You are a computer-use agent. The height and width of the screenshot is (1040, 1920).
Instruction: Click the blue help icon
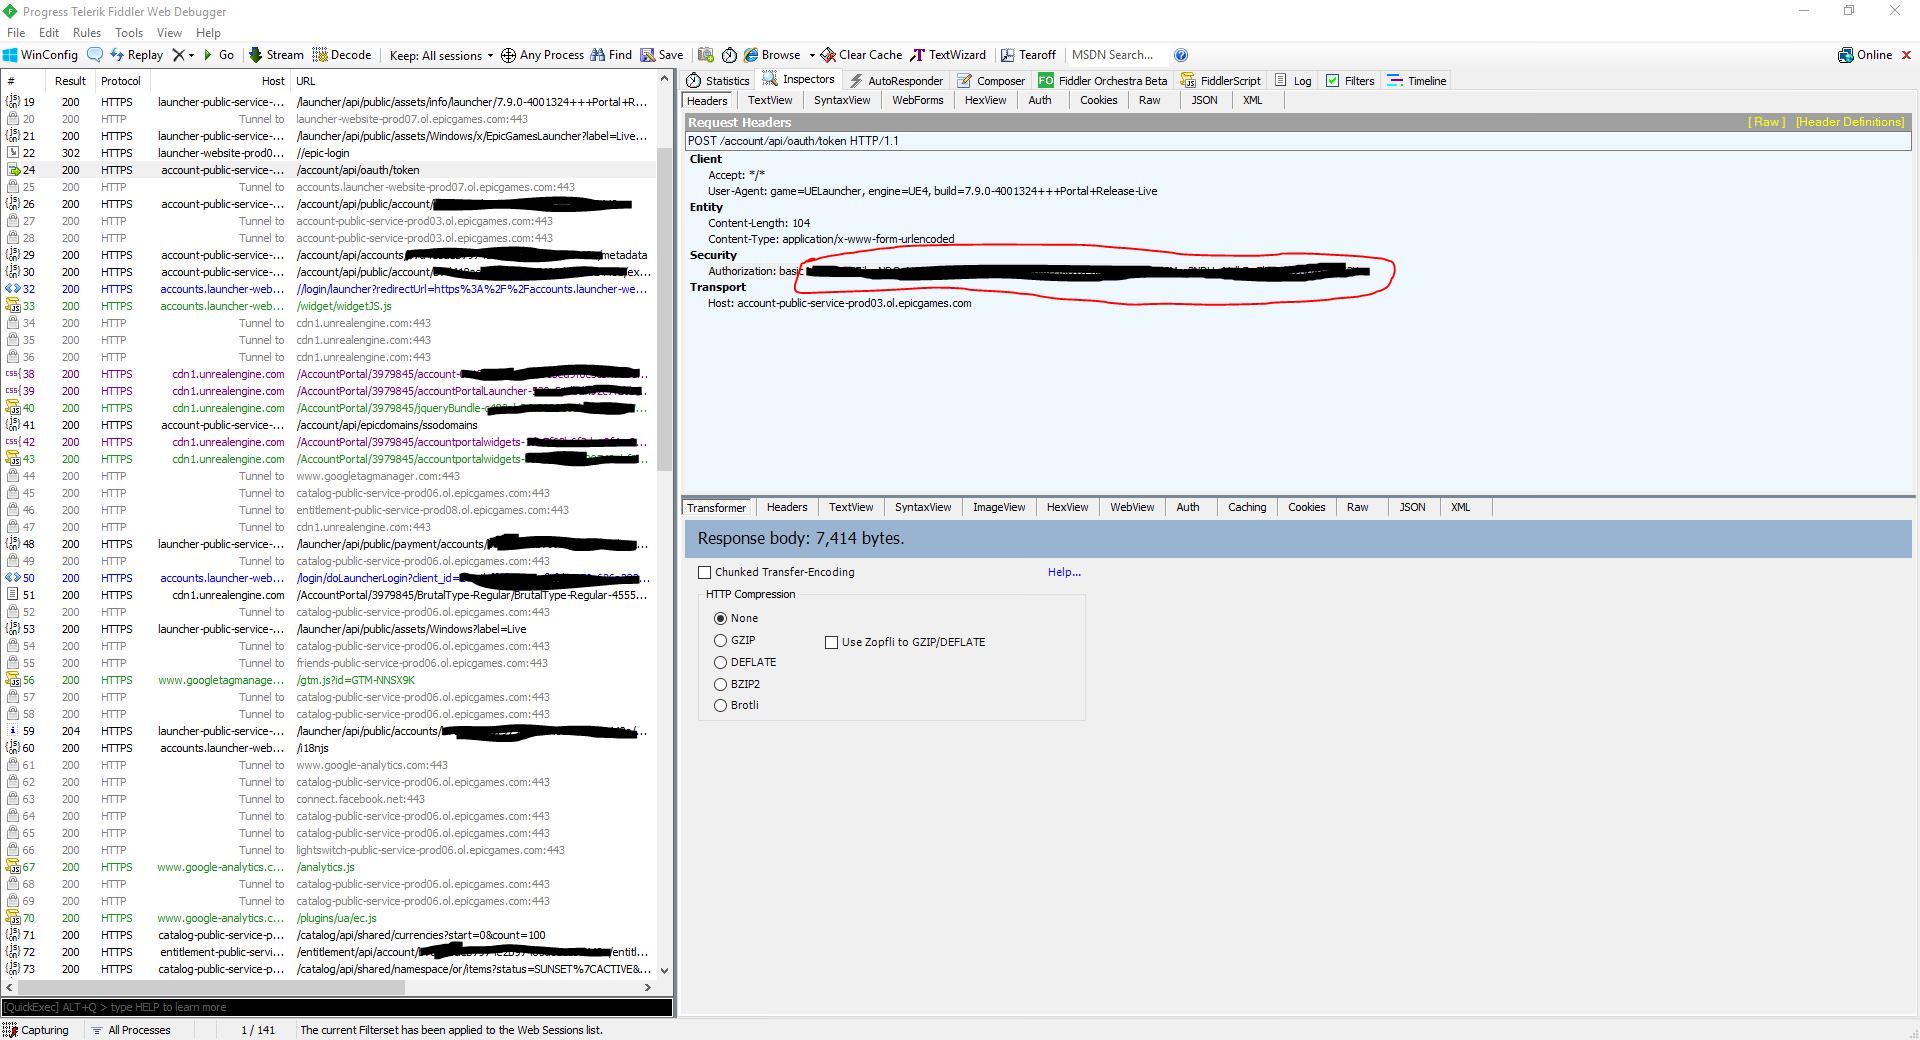click(1181, 55)
